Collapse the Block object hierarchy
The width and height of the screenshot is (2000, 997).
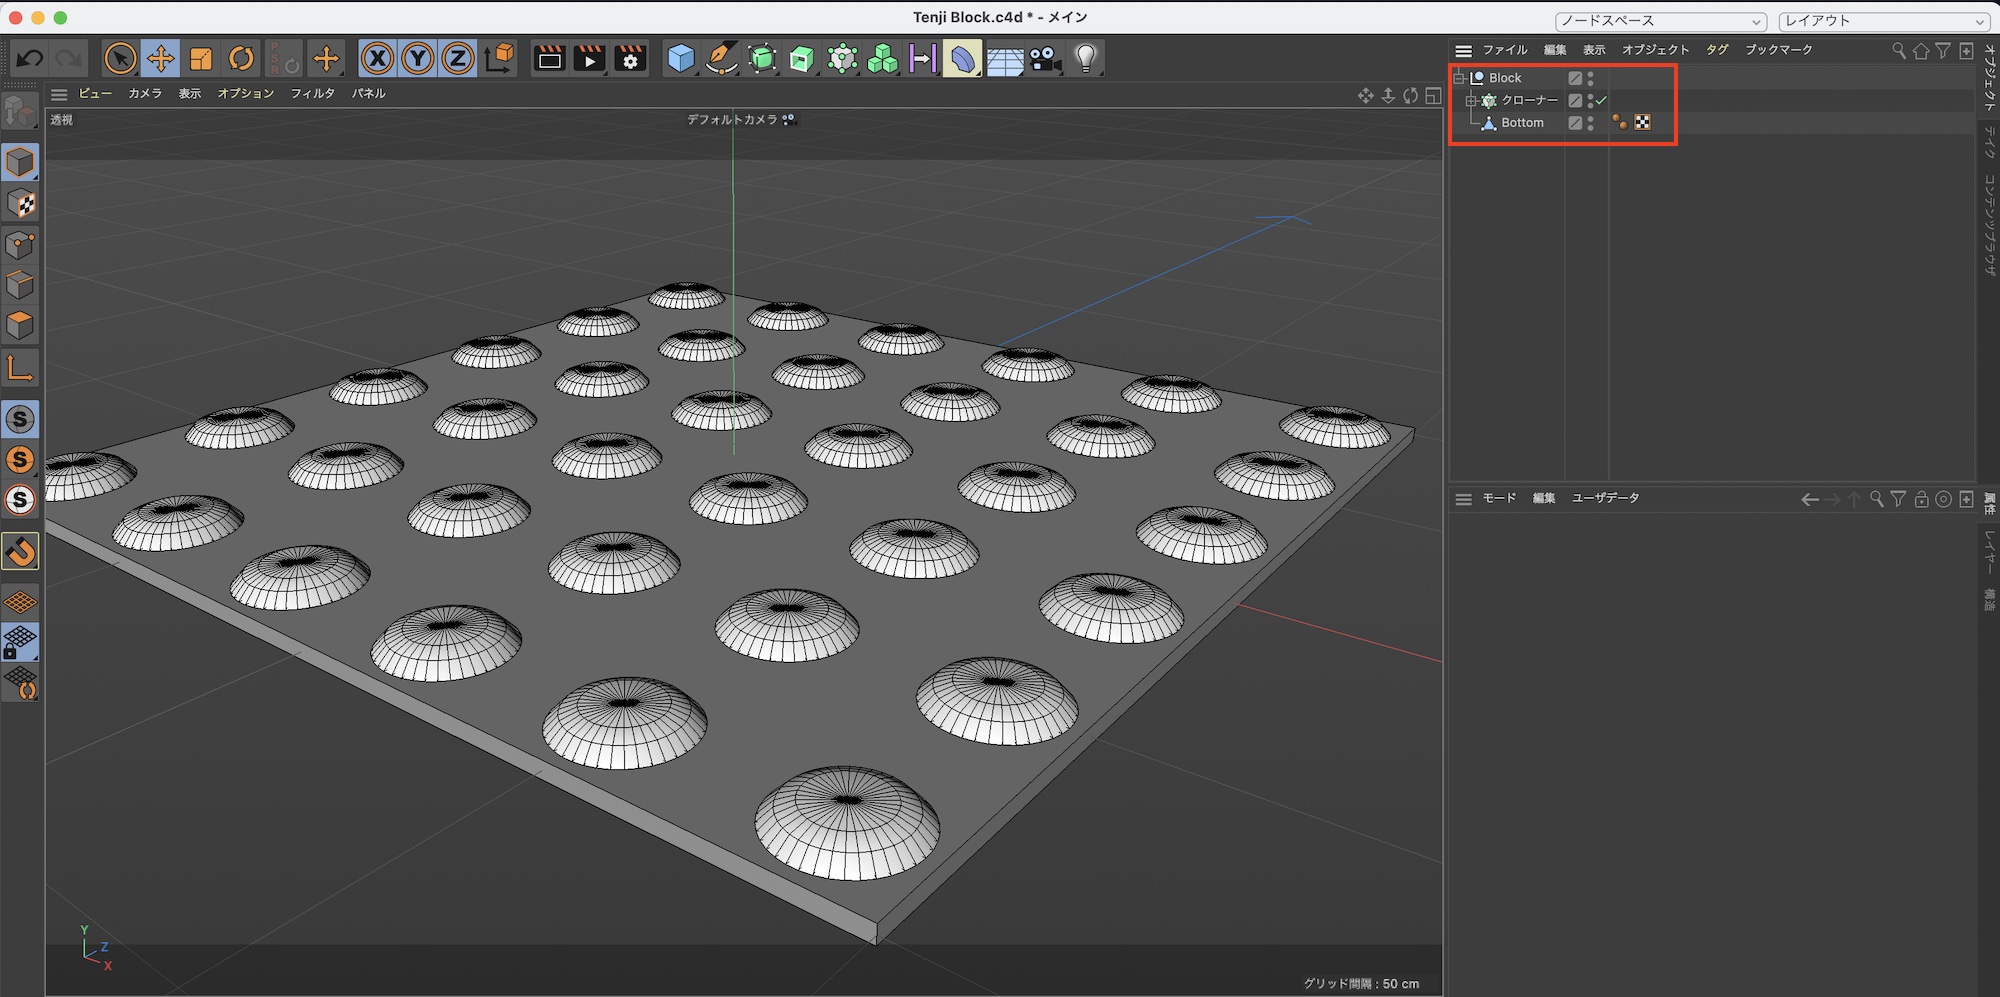click(1459, 78)
